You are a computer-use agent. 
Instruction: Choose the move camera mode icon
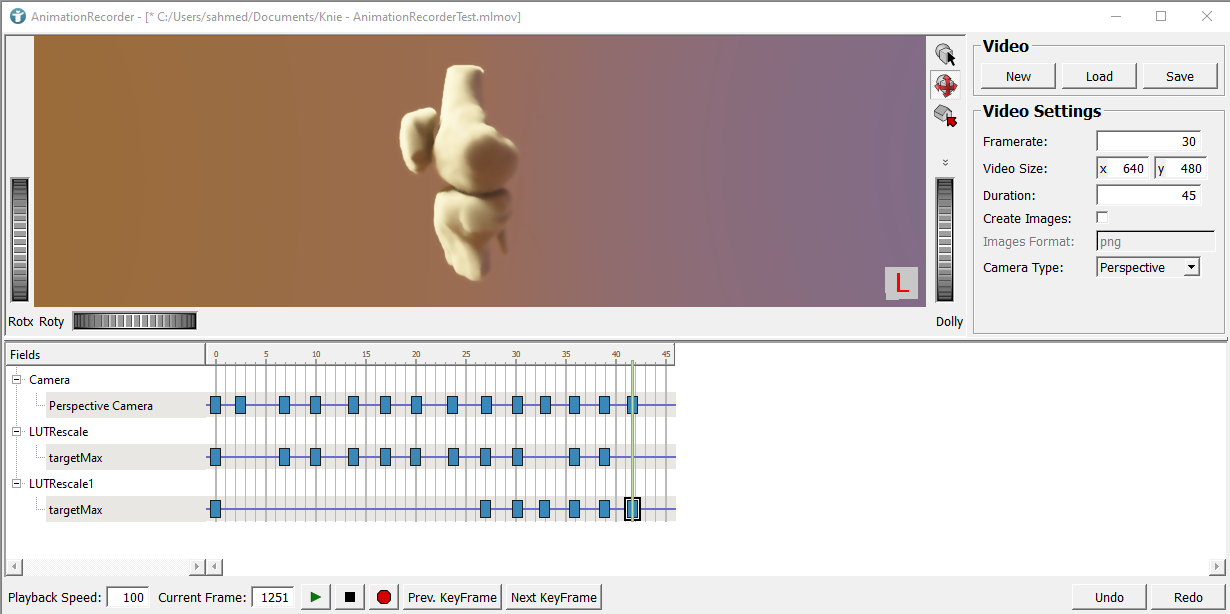point(944,115)
